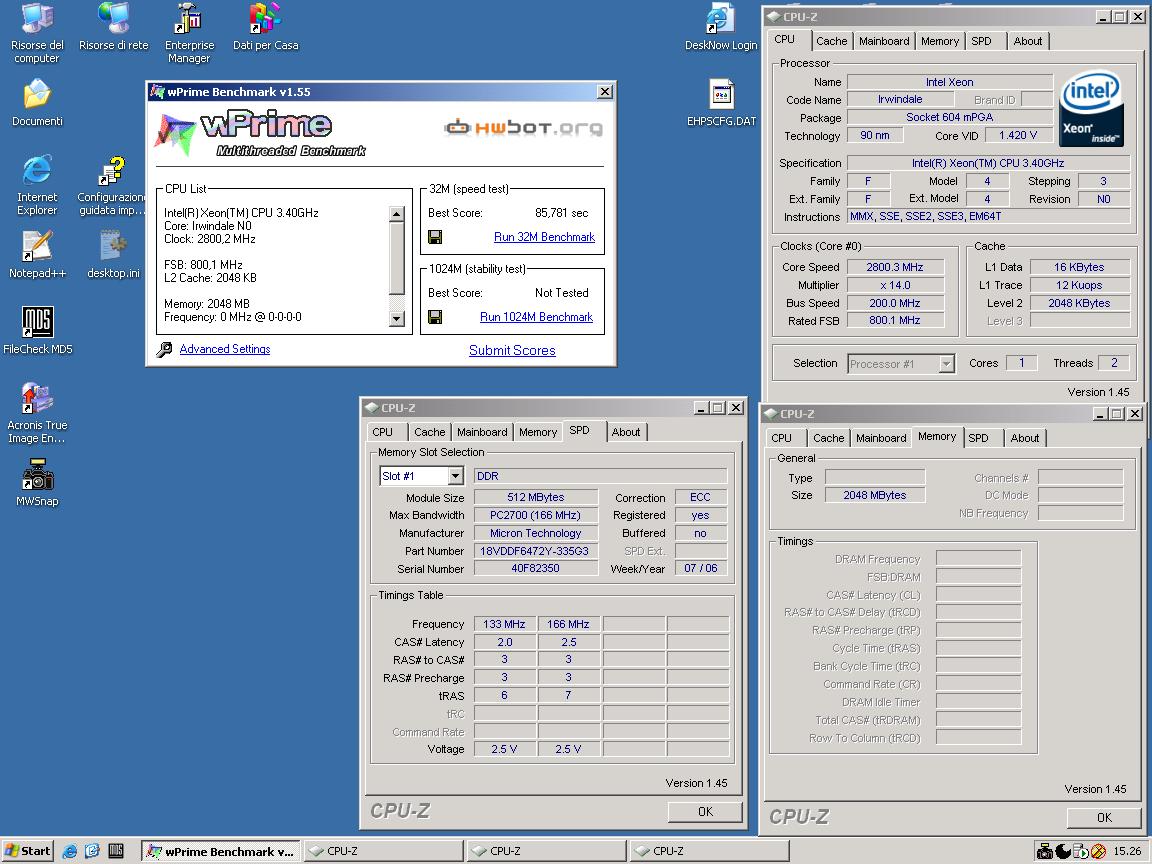This screenshot has height=864, width=1152.
Task: Click the Core Speed 2800.3 MHz field
Action: click(894, 267)
